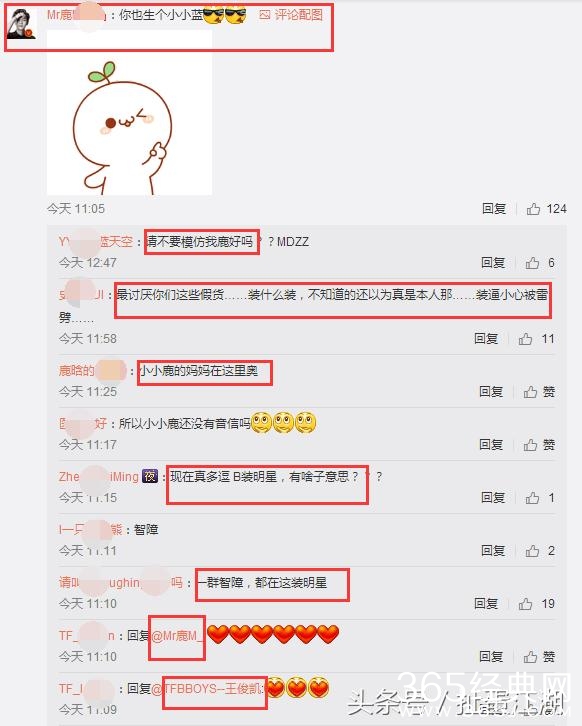
Task: Reply to the 11:25 小小鹿 comment
Action: (491, 392)
